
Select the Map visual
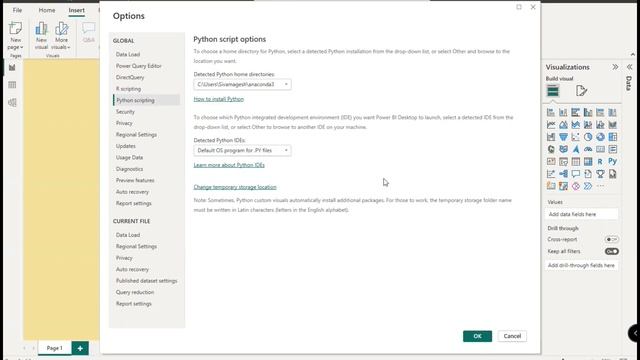click(x=551, y=149)
